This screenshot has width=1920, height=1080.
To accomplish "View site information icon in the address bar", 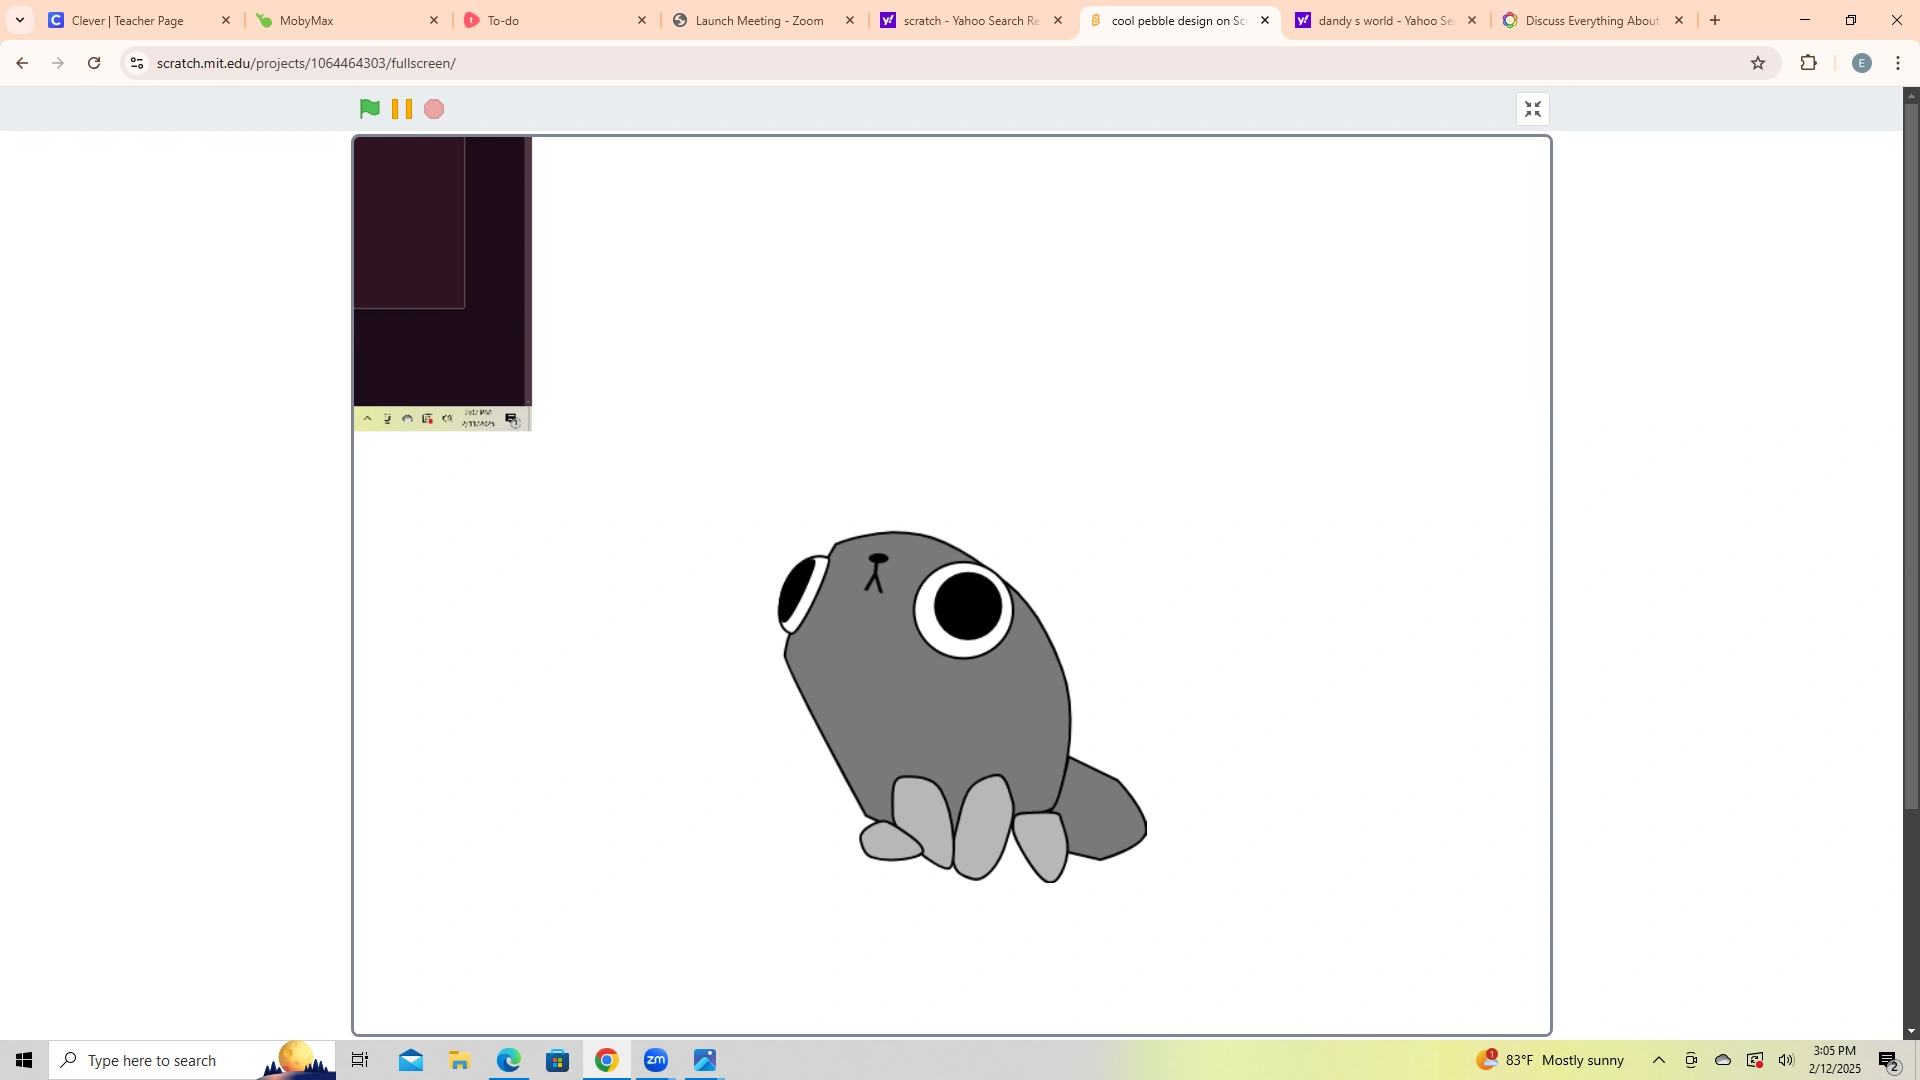I will (136, 62).
